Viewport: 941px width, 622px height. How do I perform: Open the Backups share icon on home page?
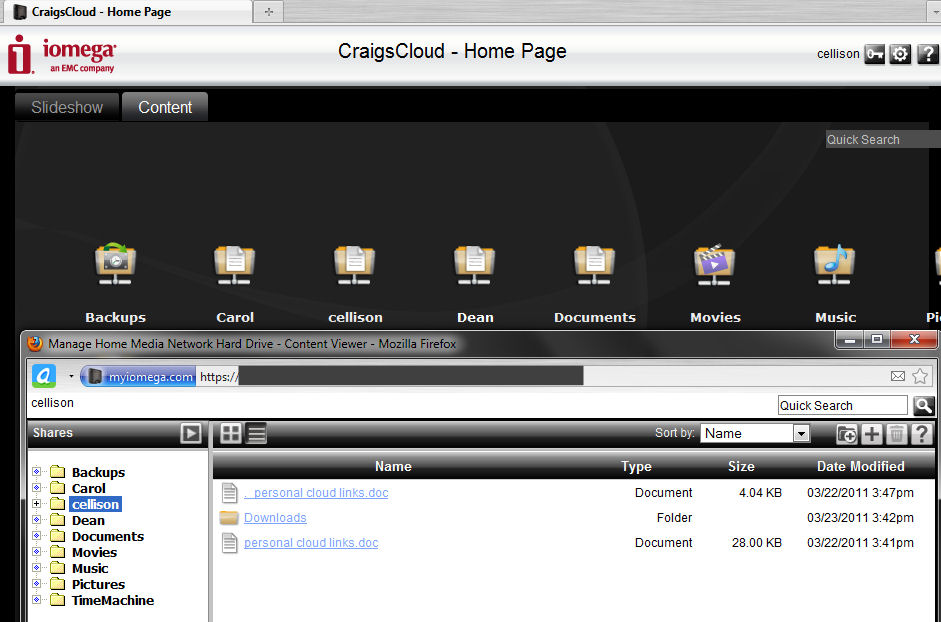(115, 264)
